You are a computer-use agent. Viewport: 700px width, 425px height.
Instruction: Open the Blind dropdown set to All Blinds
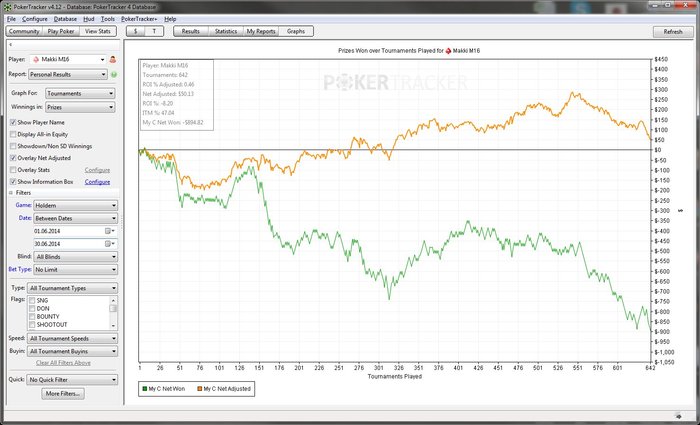[x=75, y=257]
